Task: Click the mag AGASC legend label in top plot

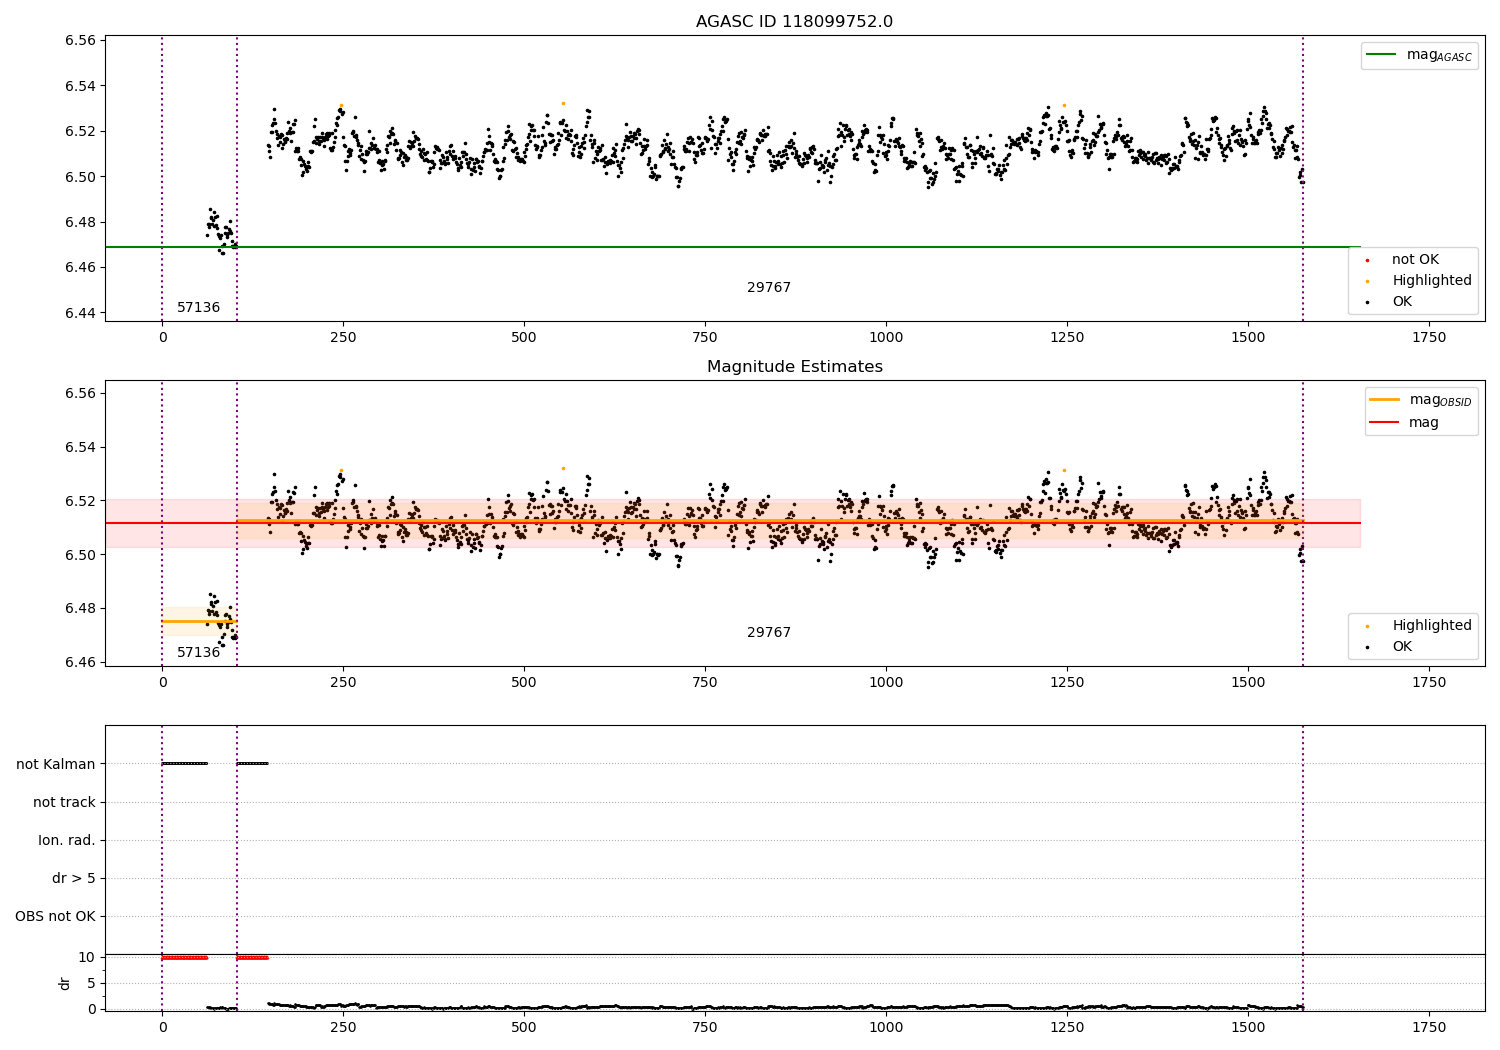Action: click(x=1439, y=56)
